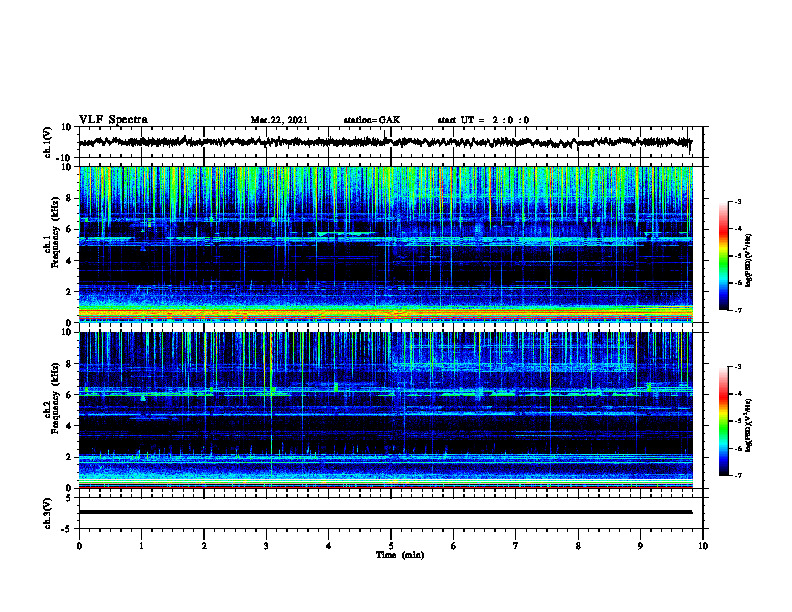This screenshot has width=792, height=612.
Task: Click the ch.3 flat voltage trace
Action: (x=385, y=512)
